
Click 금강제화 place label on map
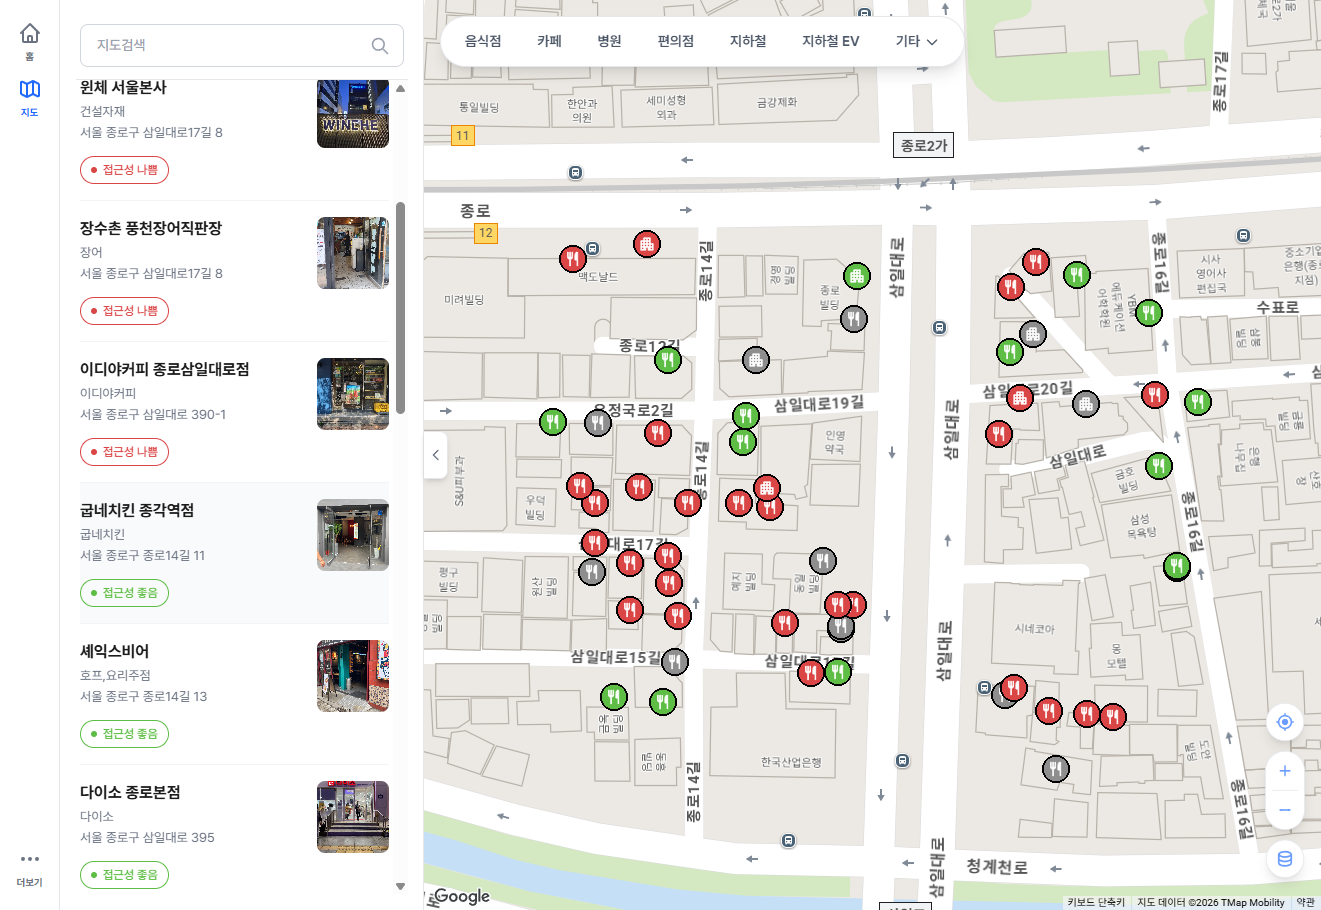tap(777, 102)
